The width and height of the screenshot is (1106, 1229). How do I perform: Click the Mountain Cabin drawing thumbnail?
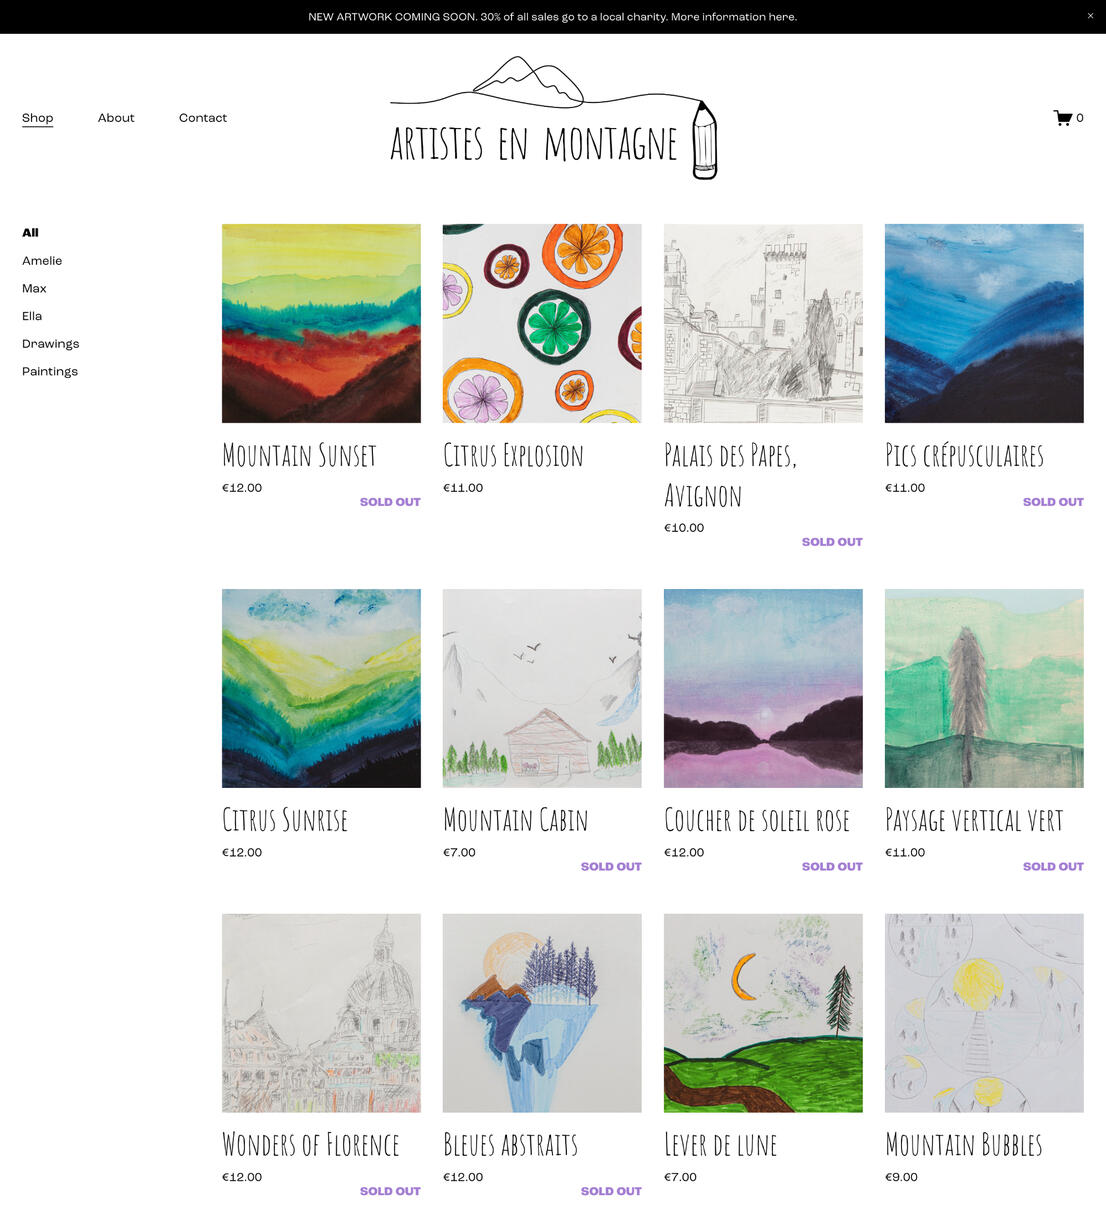click(542, 688)
